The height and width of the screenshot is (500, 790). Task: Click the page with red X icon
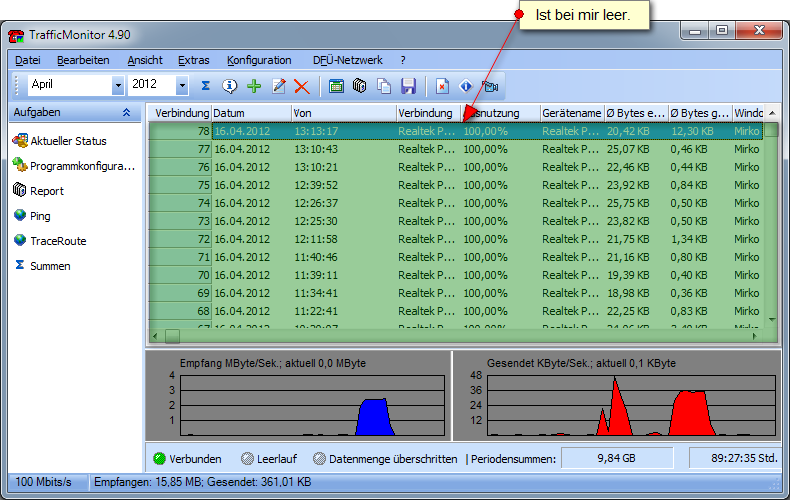pyautogui.click(x=442, y=86)
